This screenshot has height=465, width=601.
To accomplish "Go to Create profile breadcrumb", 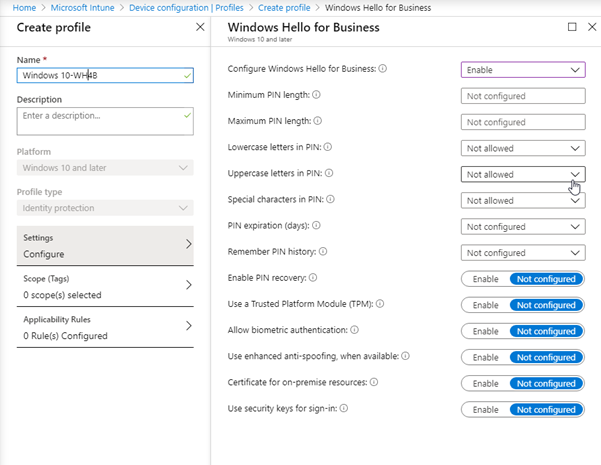I will (284, 8).
